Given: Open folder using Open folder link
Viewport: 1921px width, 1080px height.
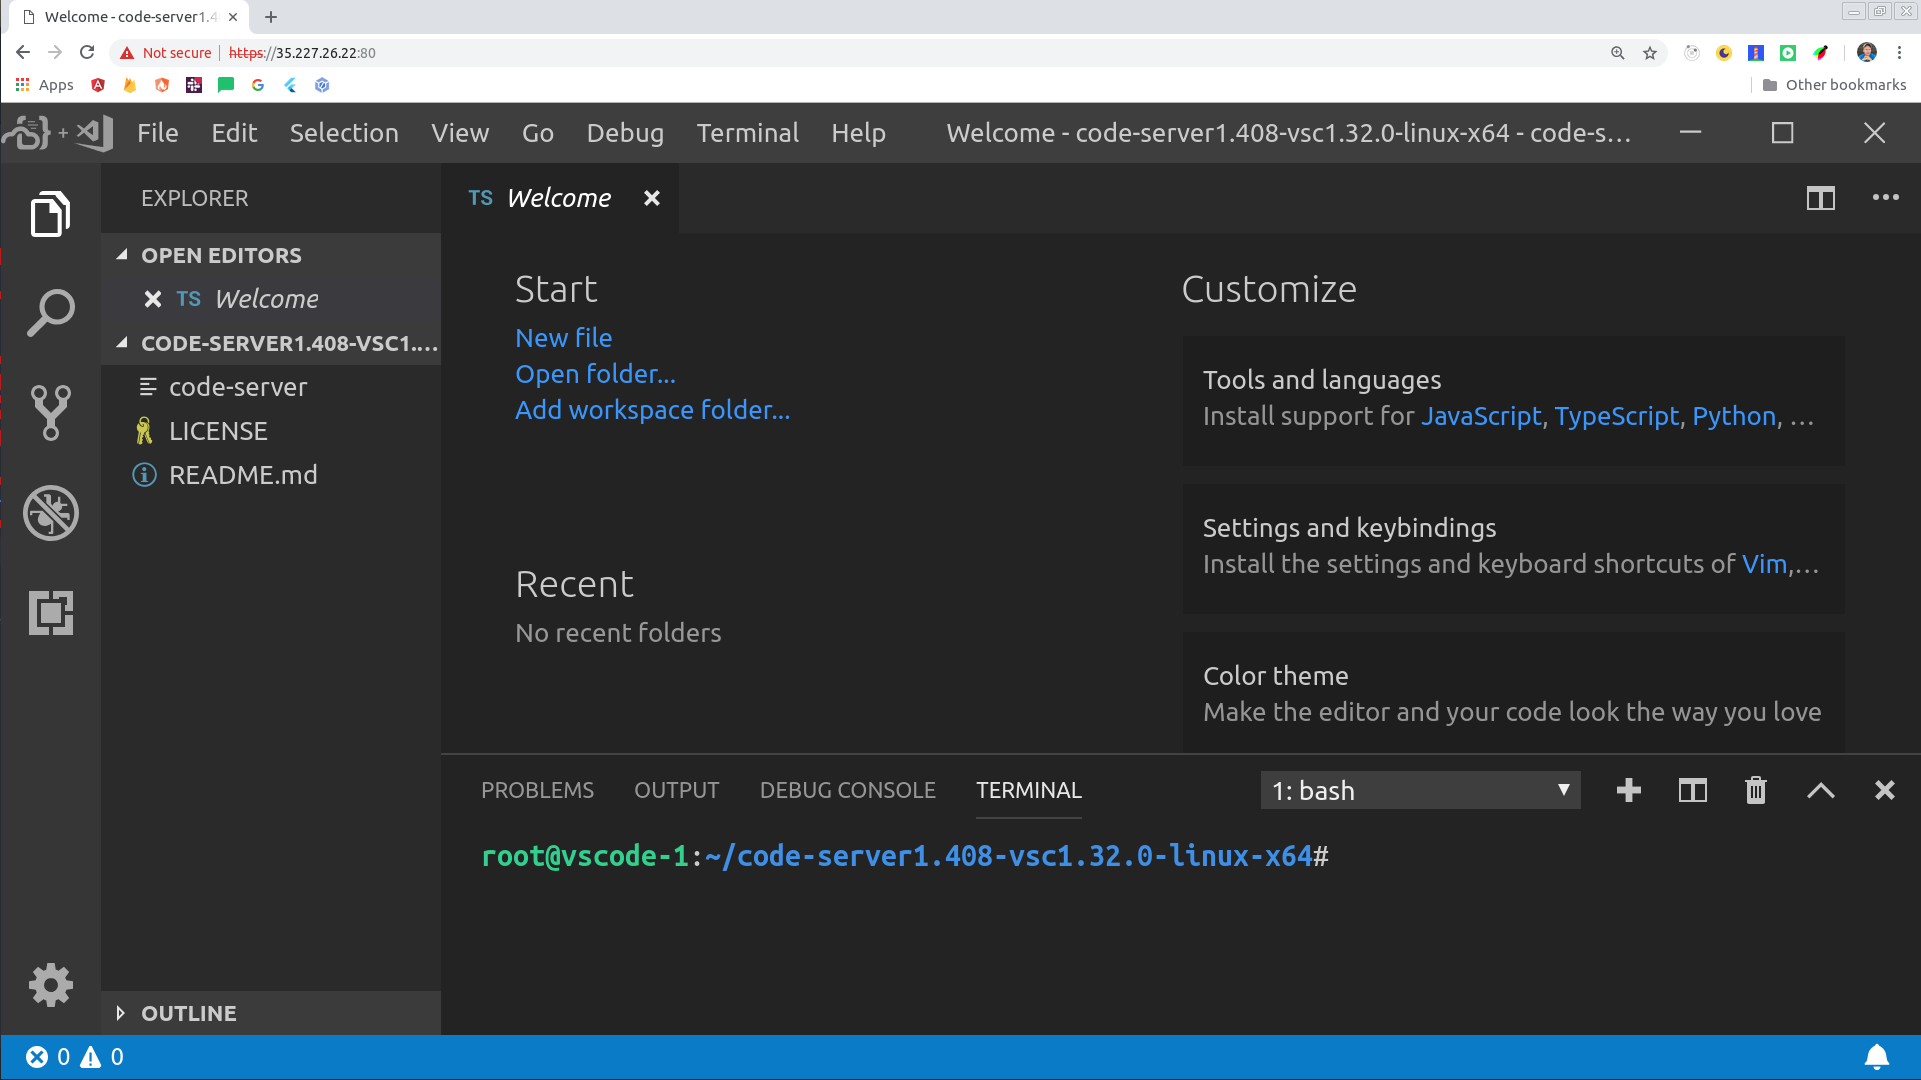Looking at the screenshot, I should [595, 373].
